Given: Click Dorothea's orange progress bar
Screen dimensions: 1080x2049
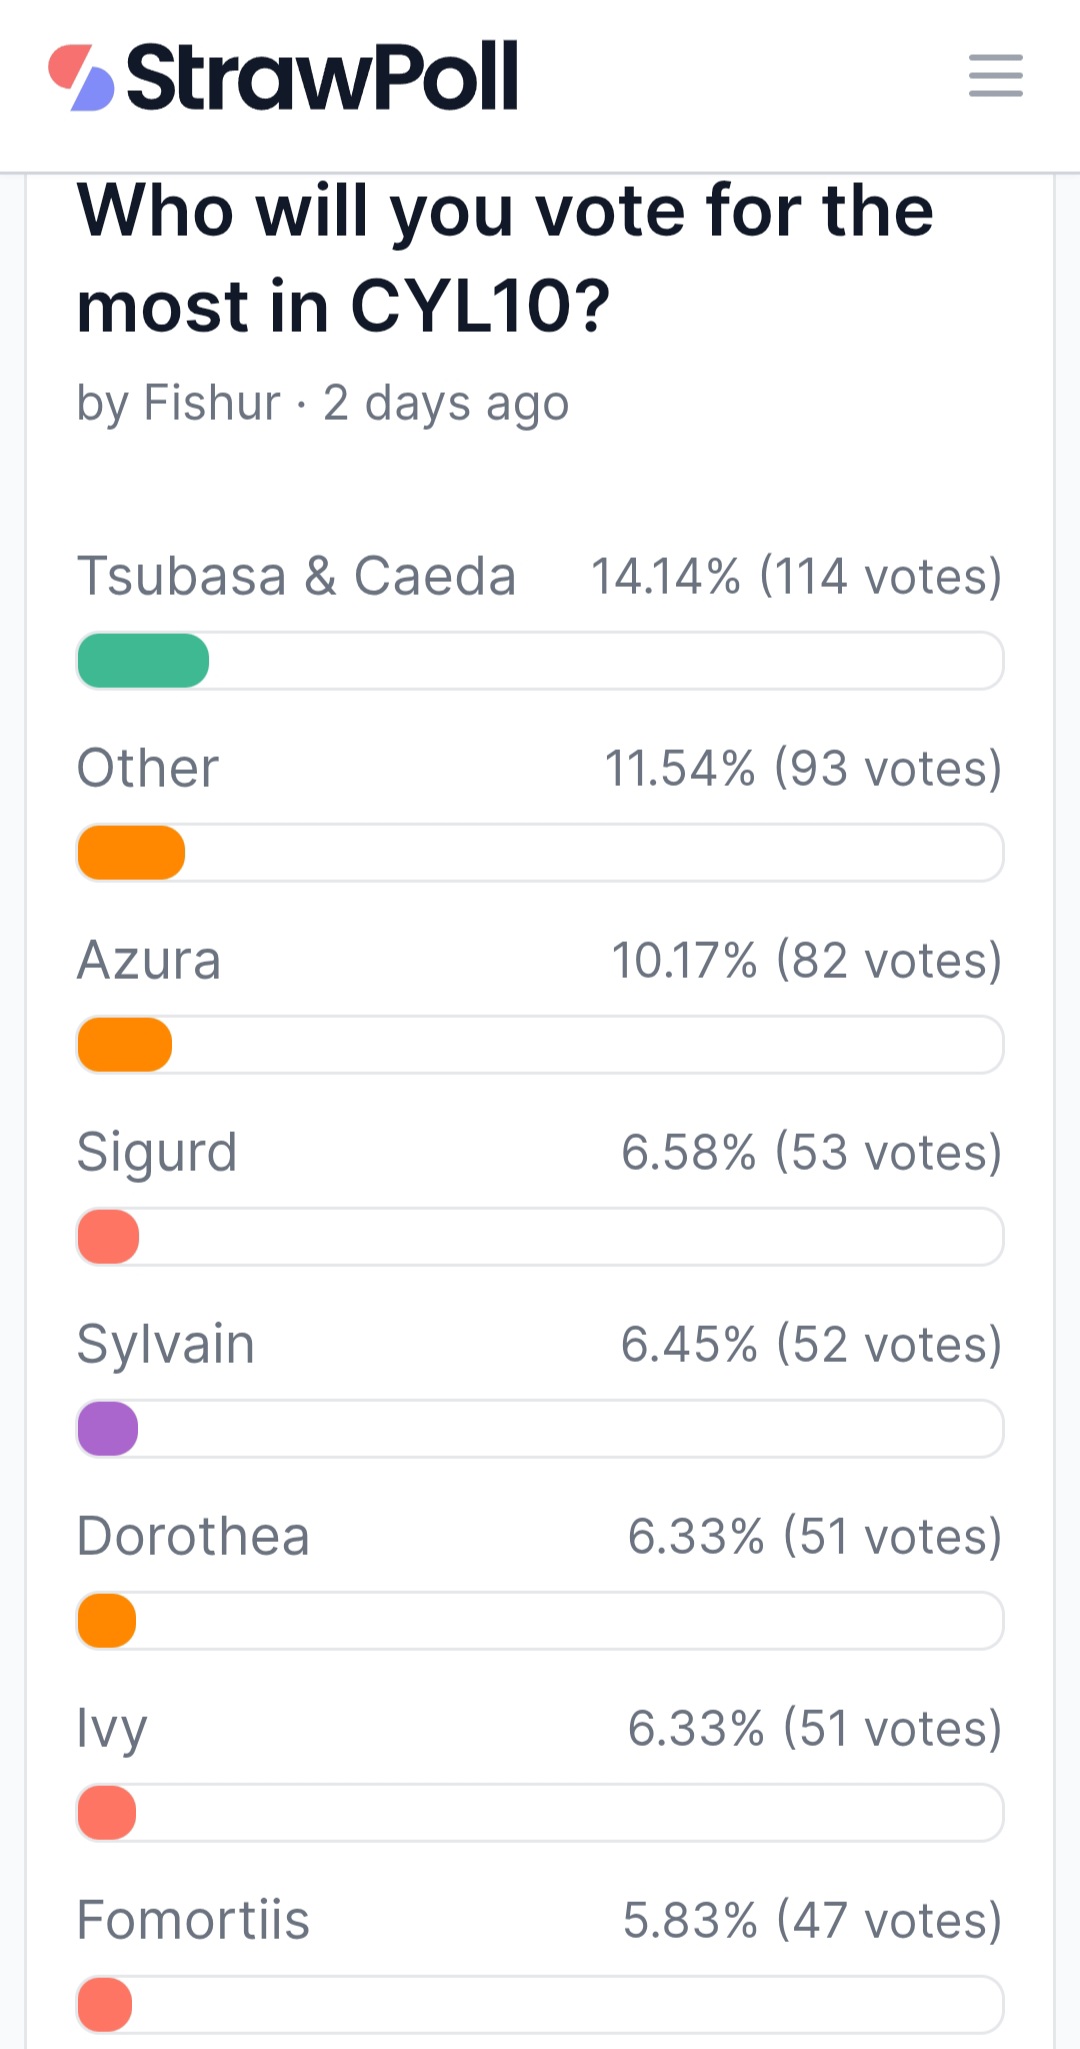Looking at the screenshot, I should coord(107,1621).
